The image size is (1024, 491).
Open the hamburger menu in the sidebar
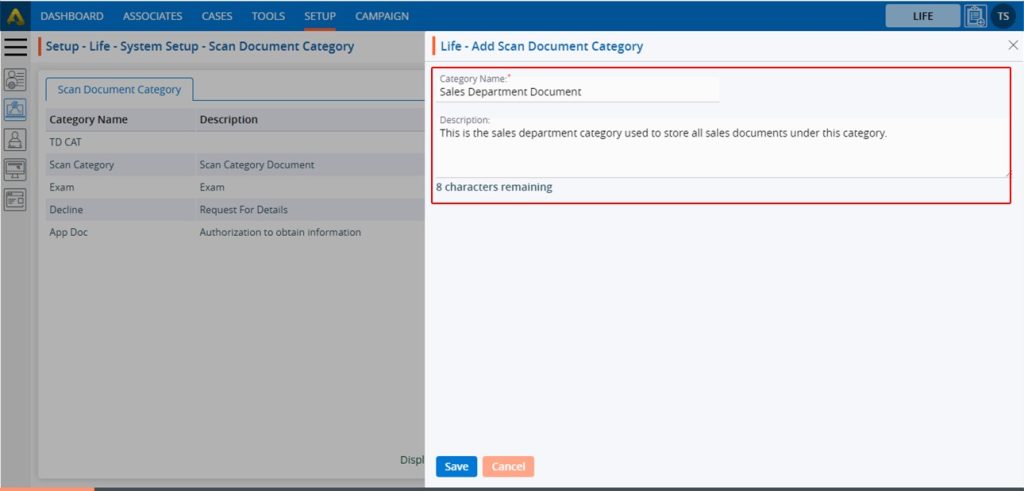(15, 46)
